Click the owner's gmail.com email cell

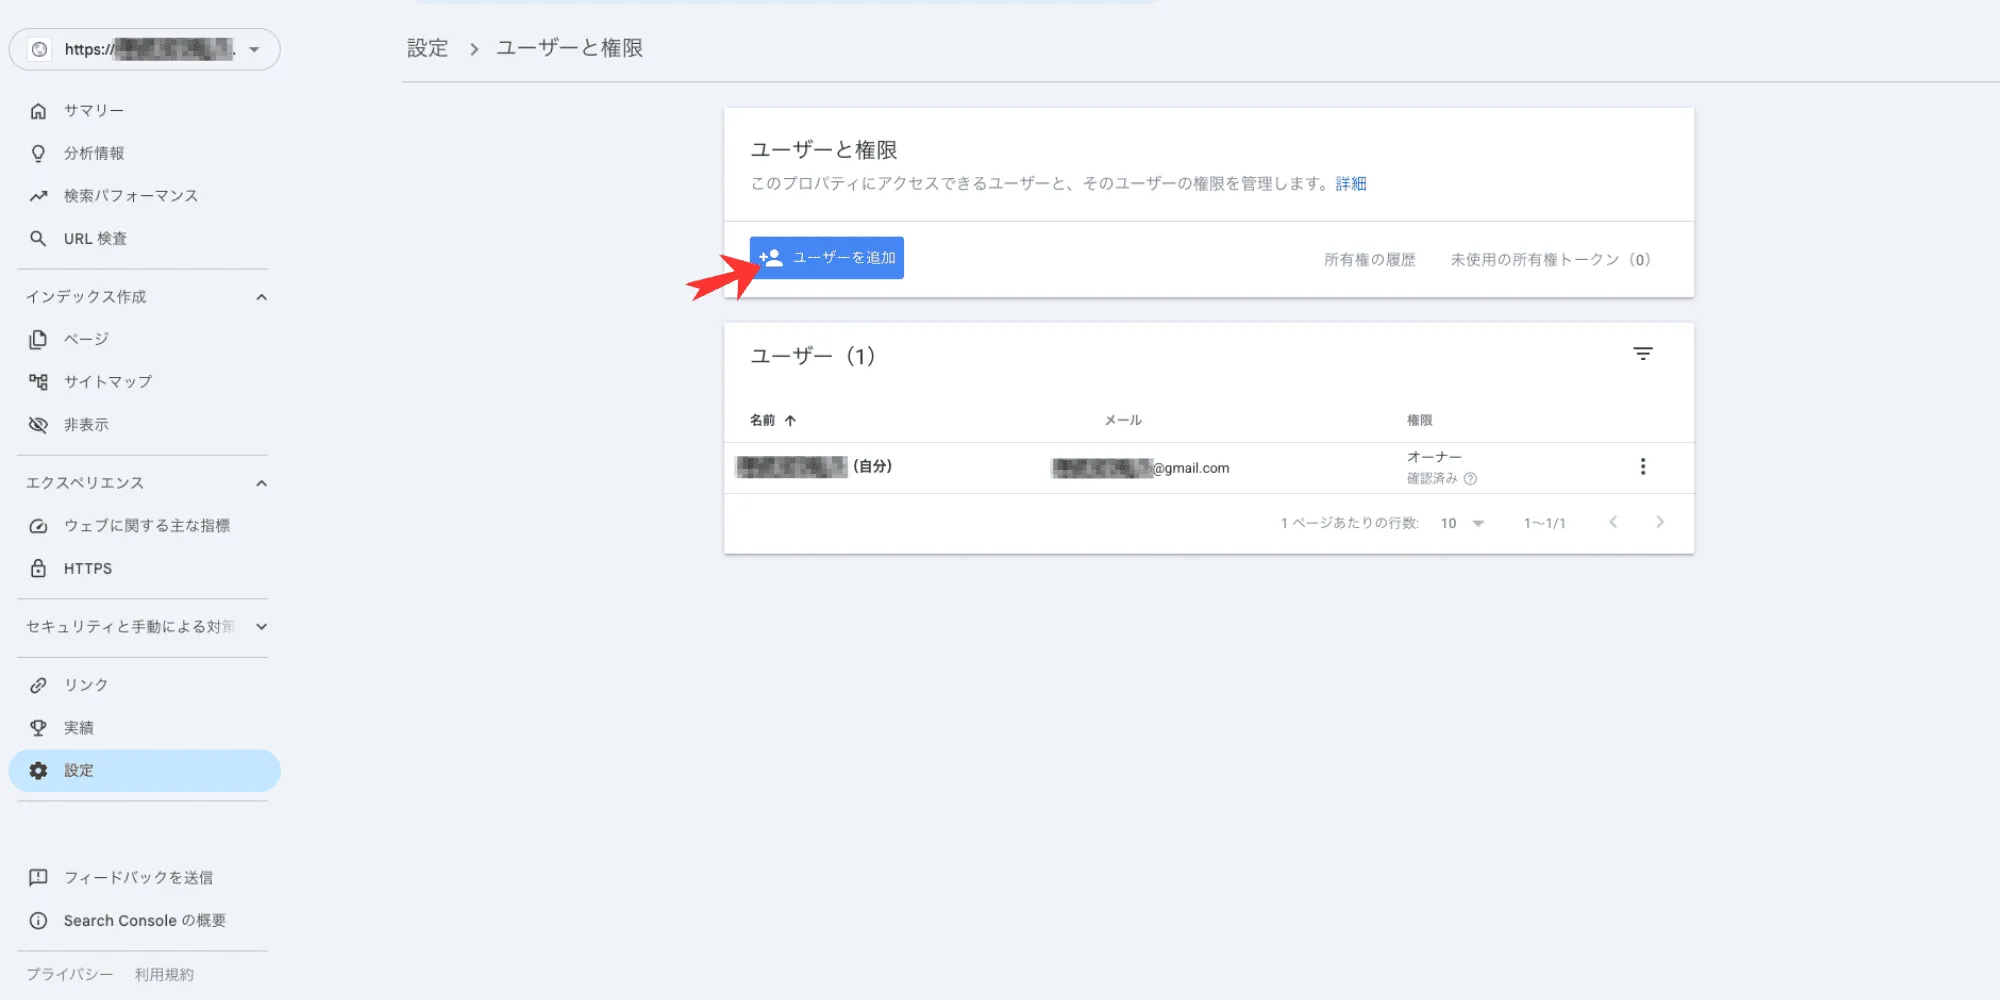click(1141, 468)
